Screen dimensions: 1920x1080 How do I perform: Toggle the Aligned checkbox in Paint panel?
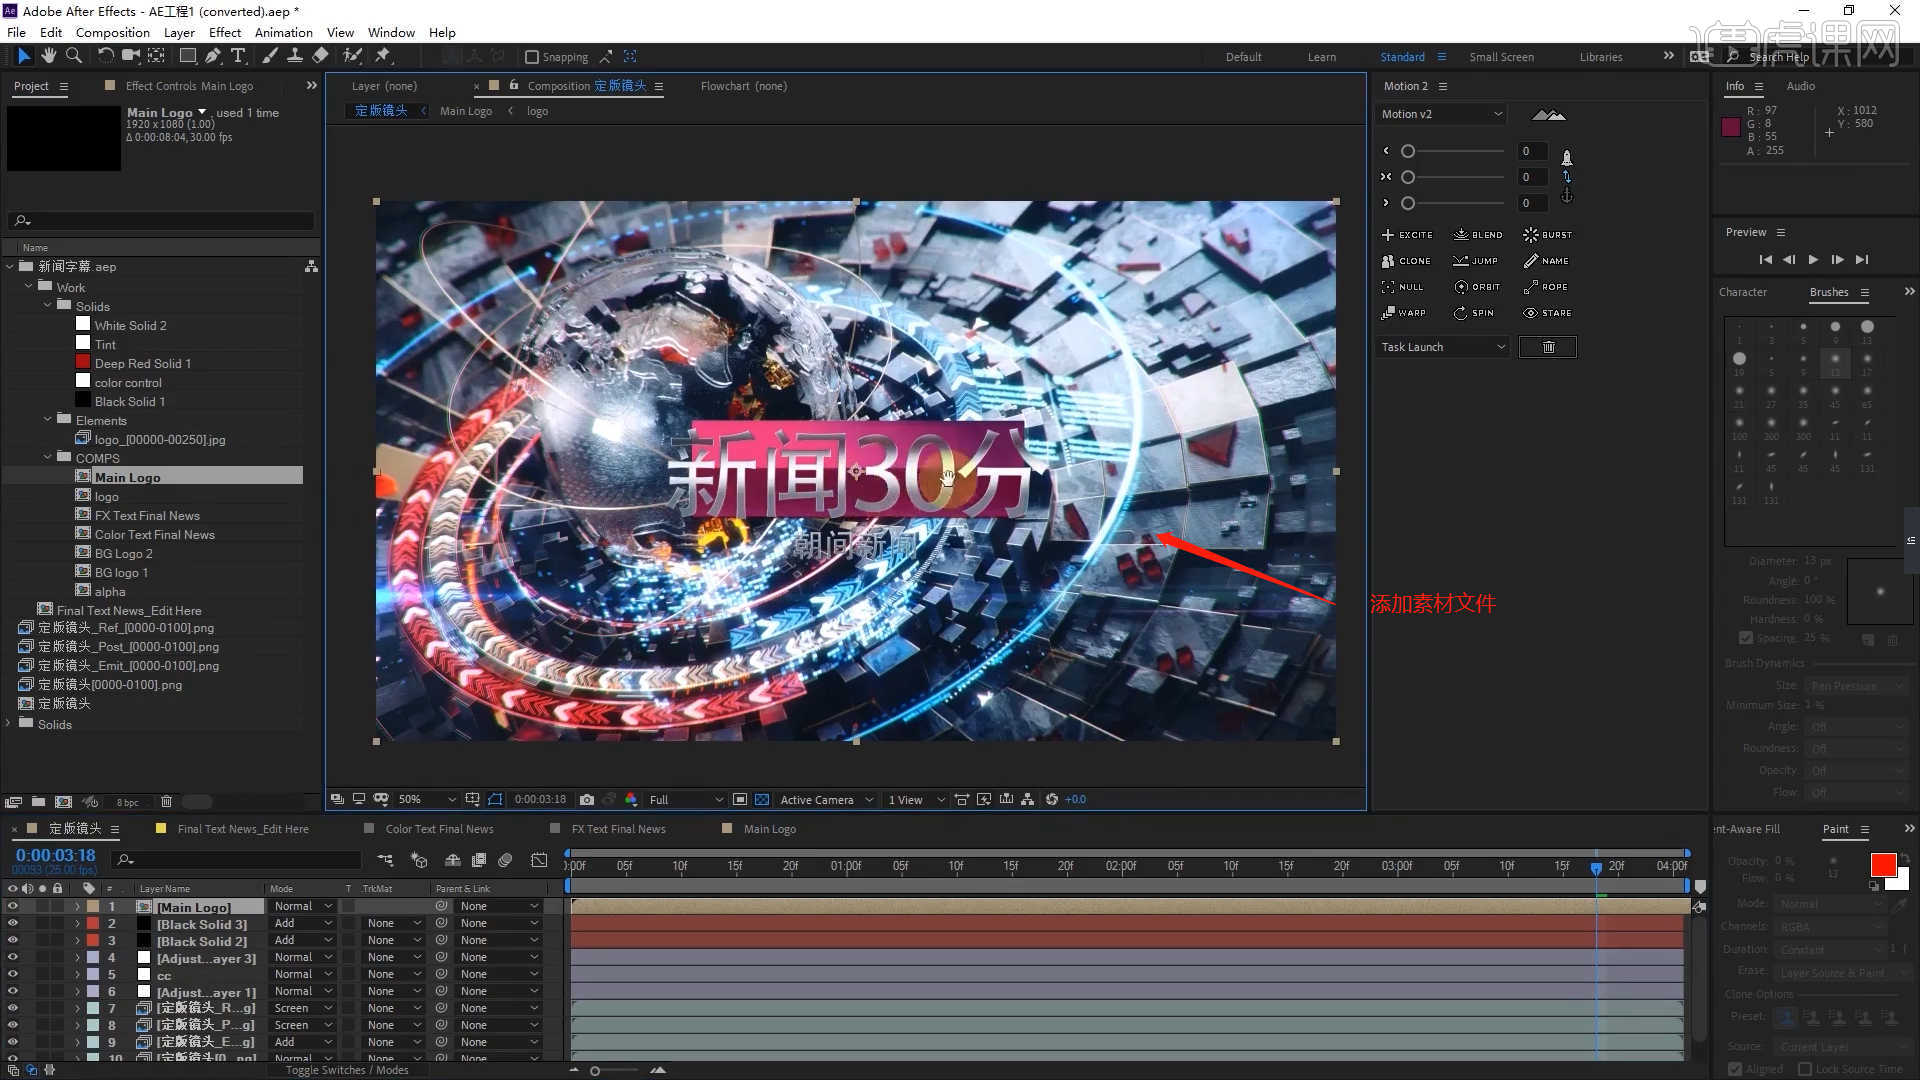click(1735, 1069)
